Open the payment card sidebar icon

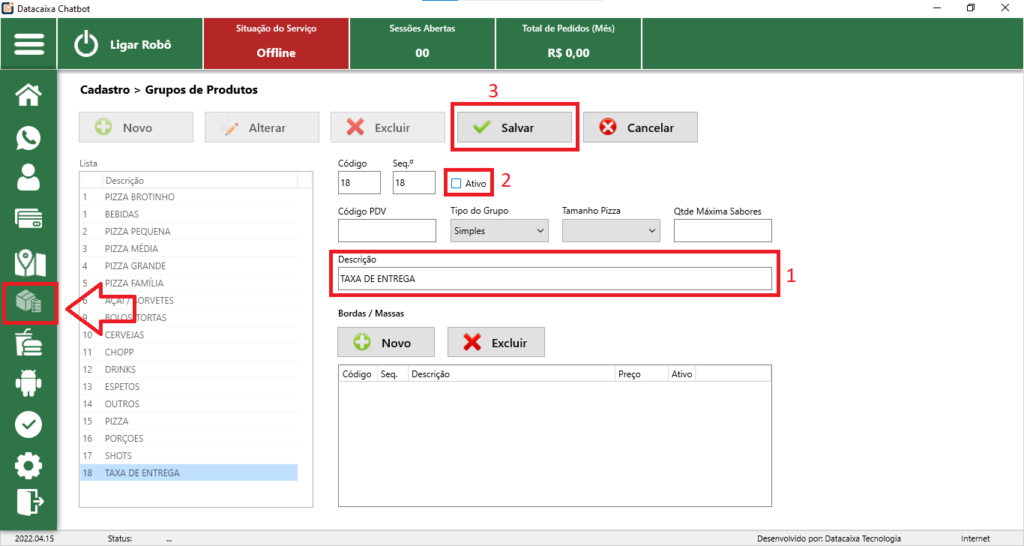(x=29, y=219)
